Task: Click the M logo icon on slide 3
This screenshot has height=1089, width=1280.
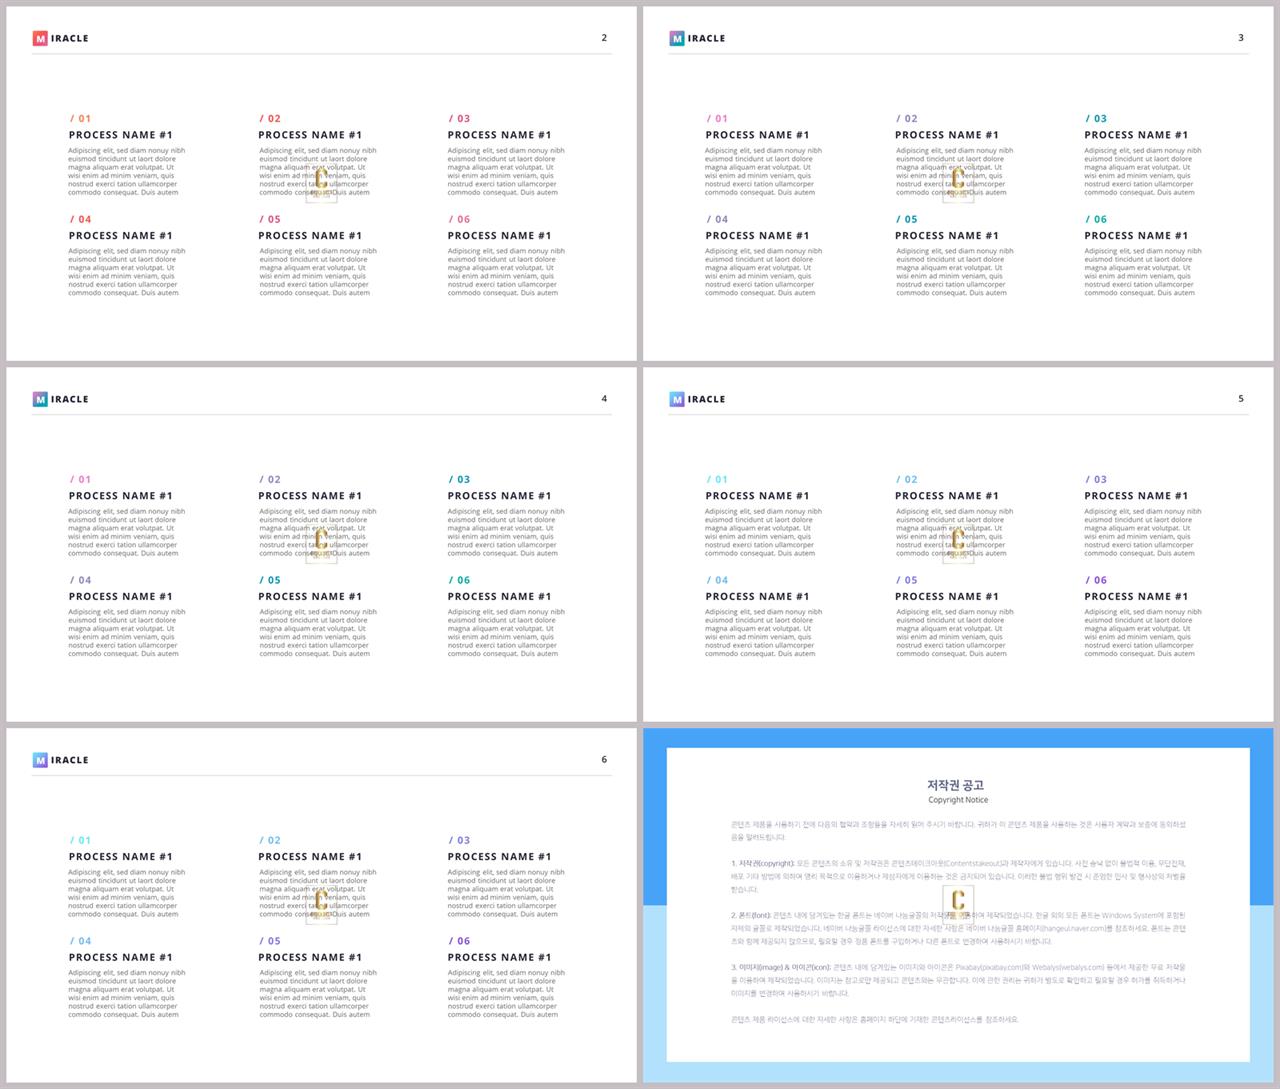Action: pos(677,38)
